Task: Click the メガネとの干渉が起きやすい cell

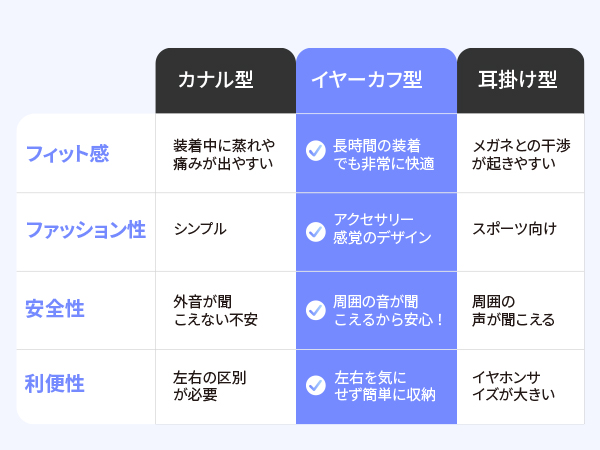Action: [x=521, y=154]
